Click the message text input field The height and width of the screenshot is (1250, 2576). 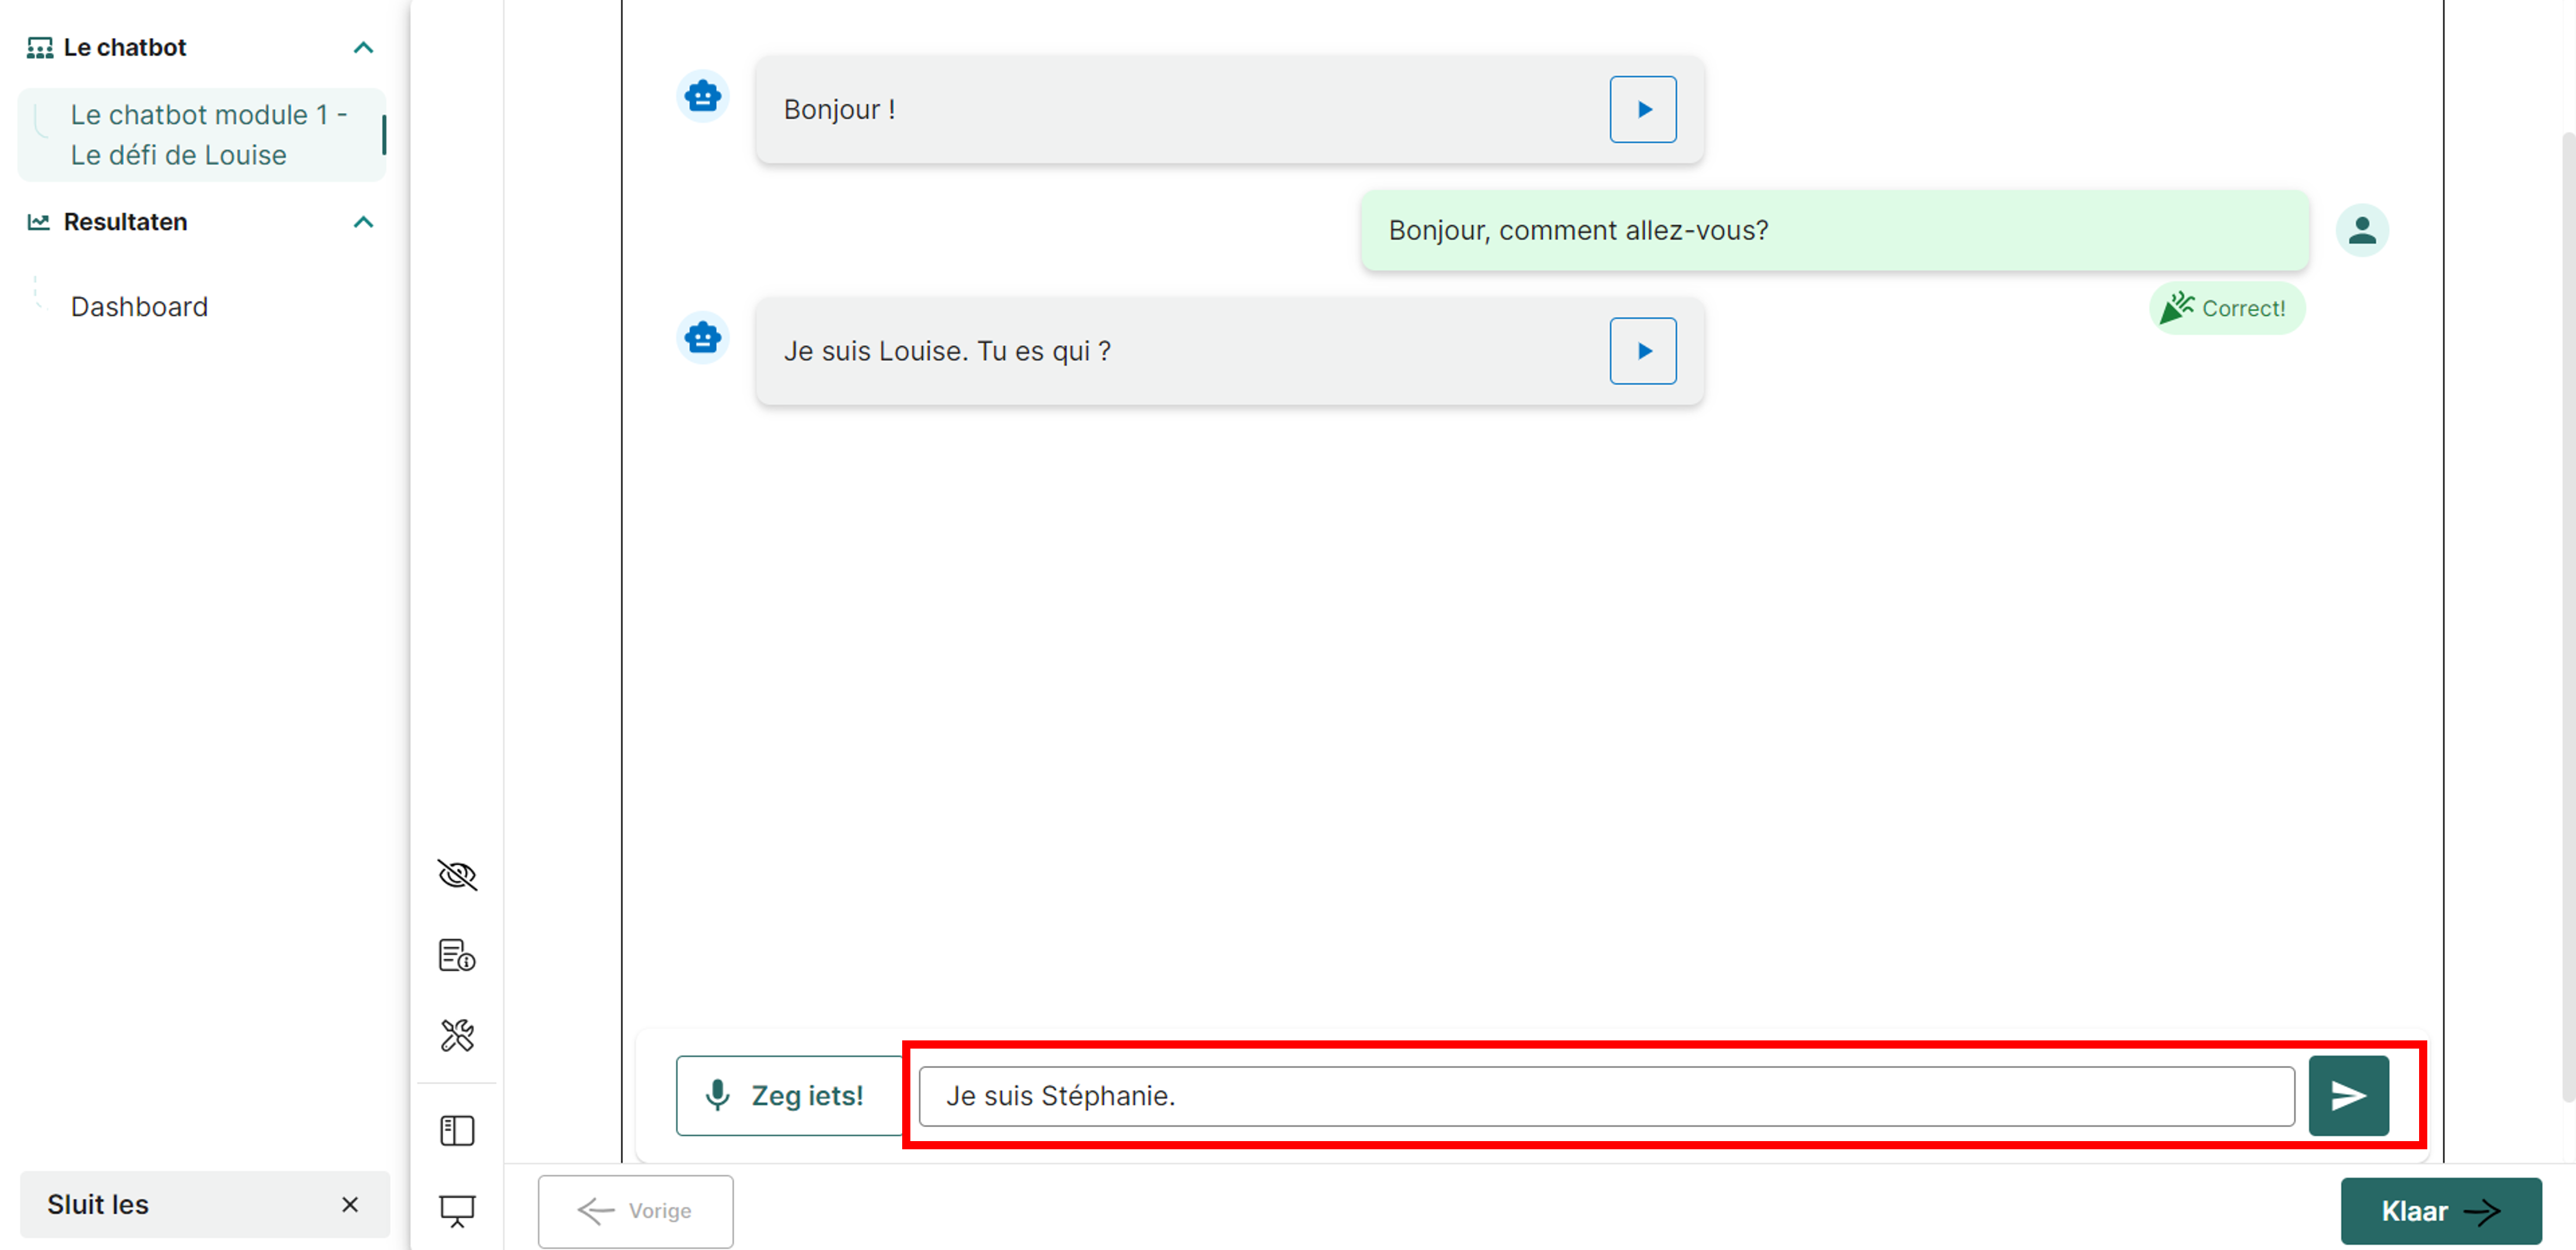tap(1605, 1096)
